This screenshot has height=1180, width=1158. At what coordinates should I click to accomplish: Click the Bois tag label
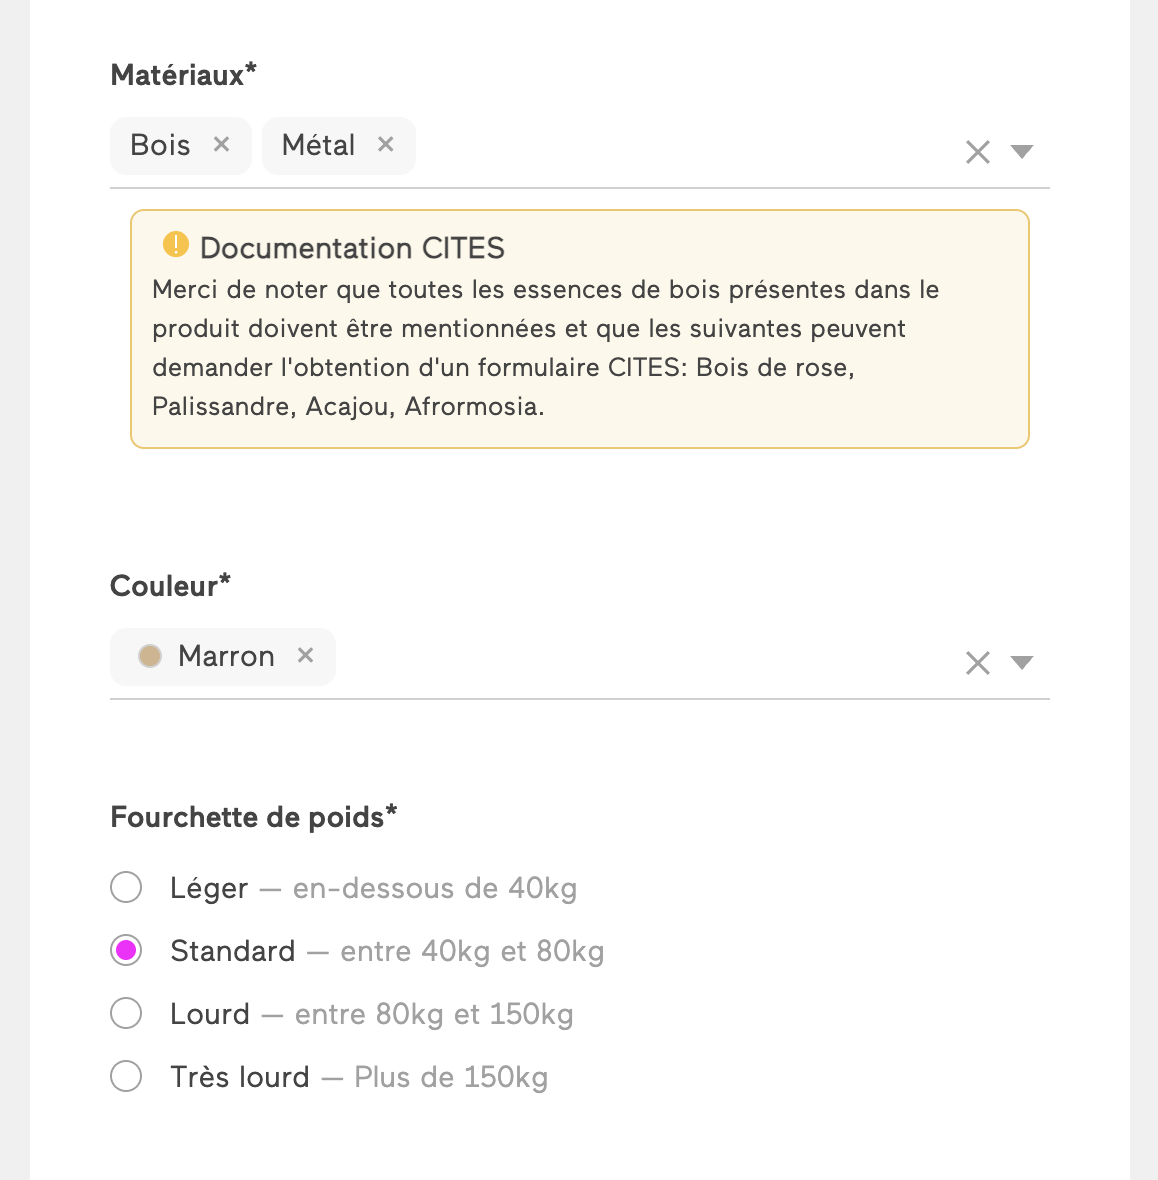(x=158, y=144)
